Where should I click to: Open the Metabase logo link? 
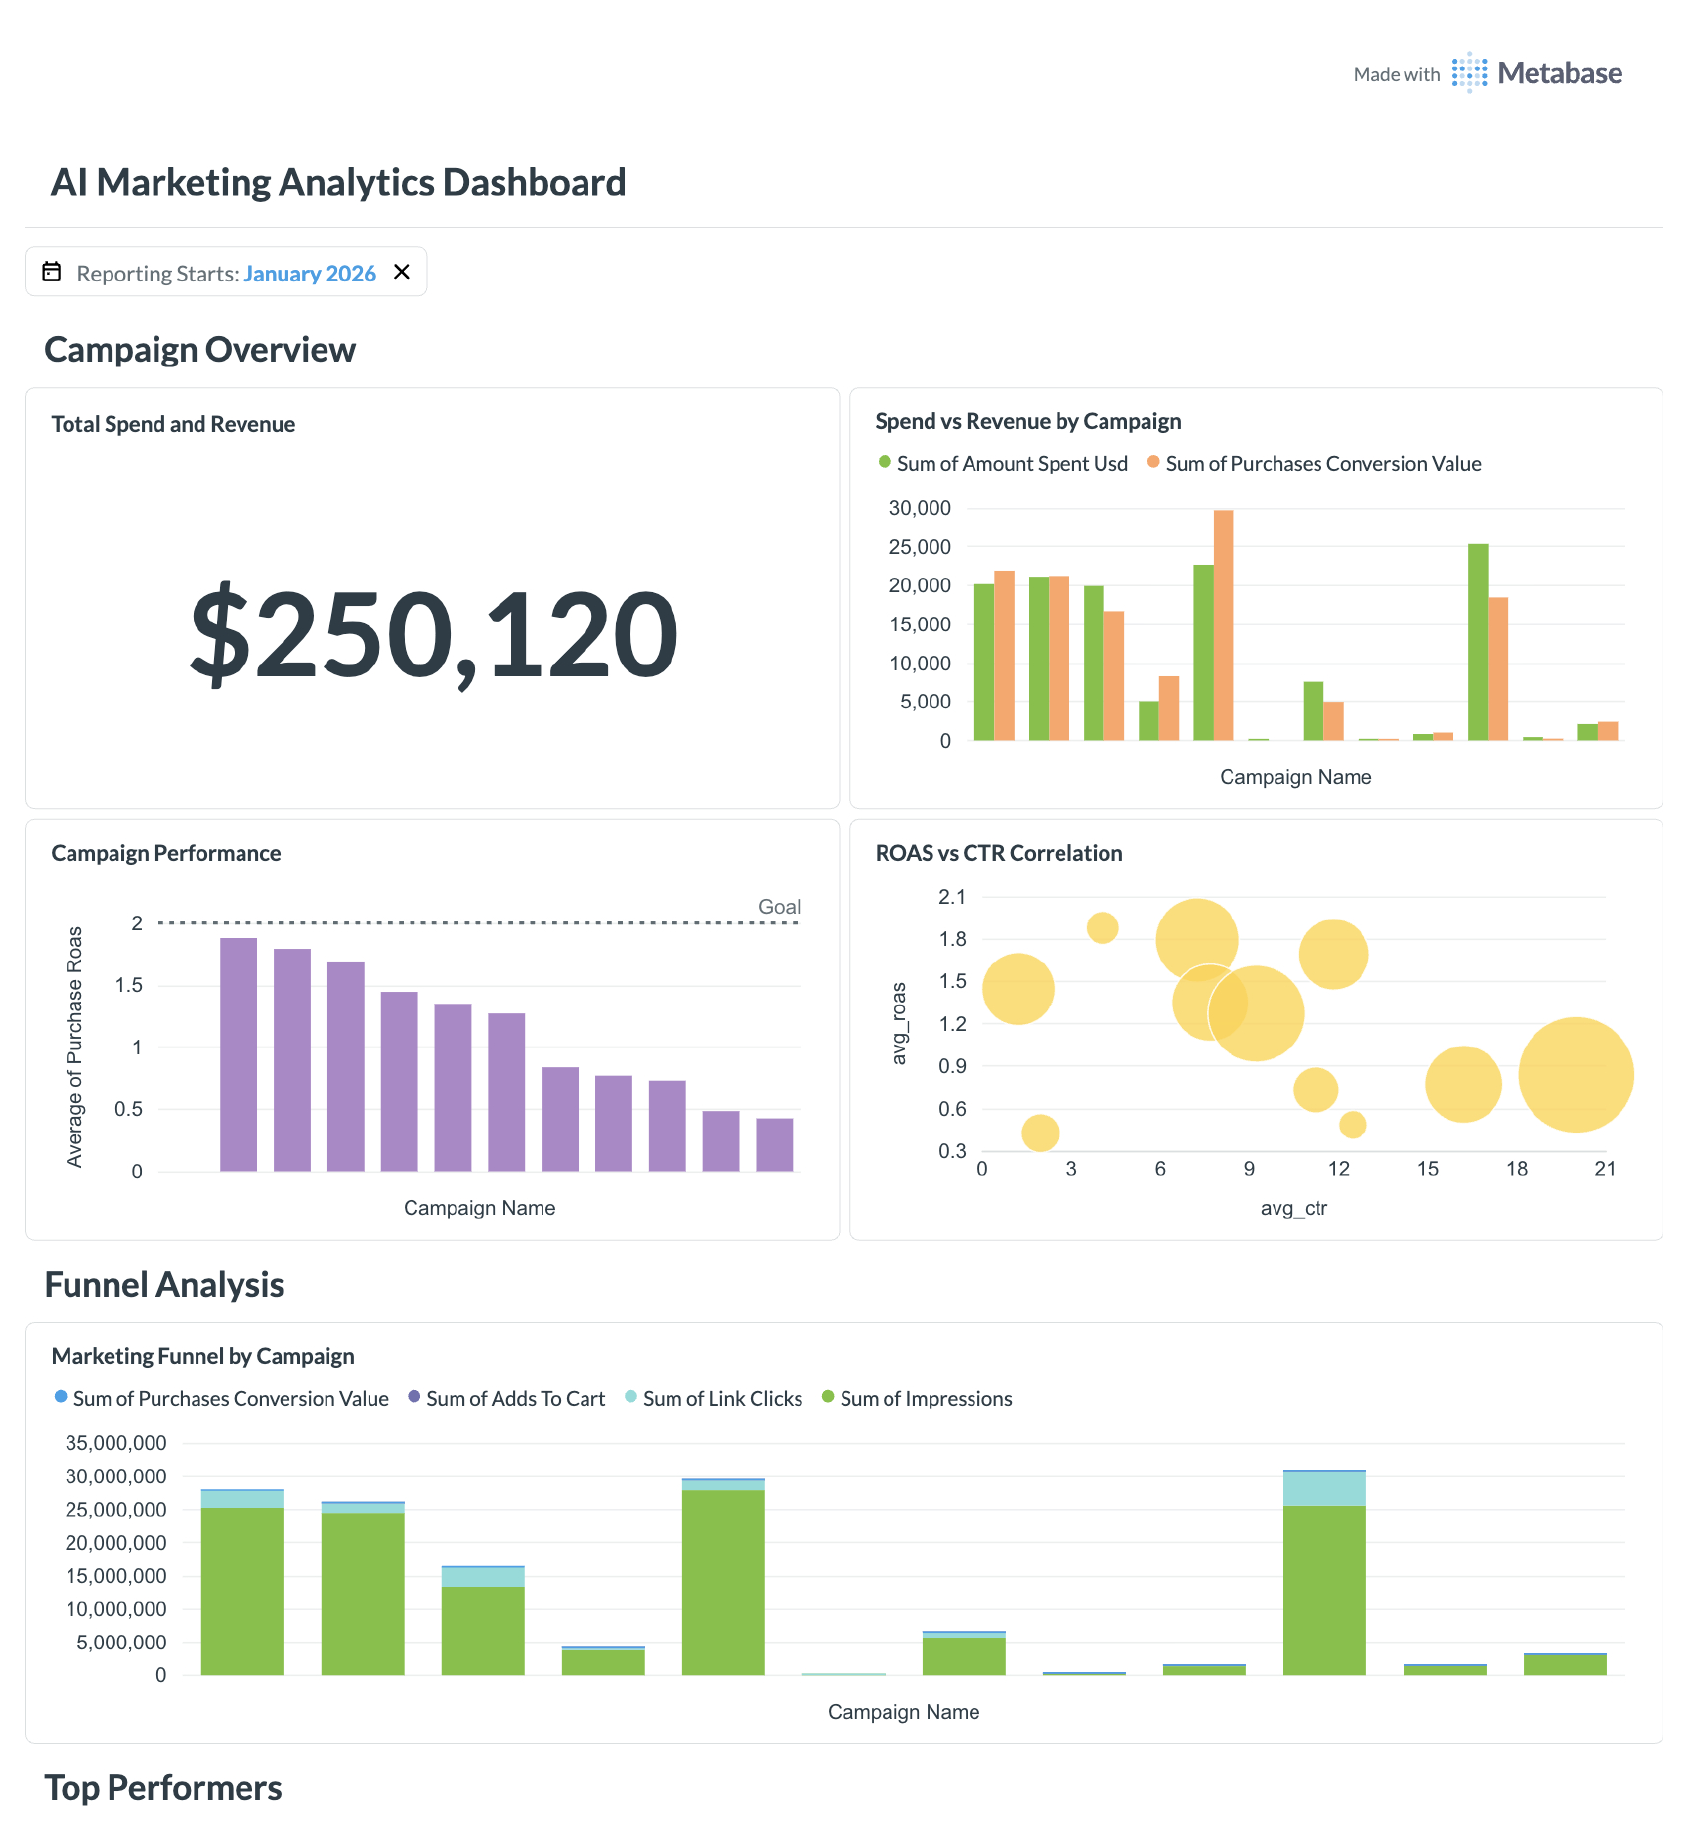tap(1487, 73)
